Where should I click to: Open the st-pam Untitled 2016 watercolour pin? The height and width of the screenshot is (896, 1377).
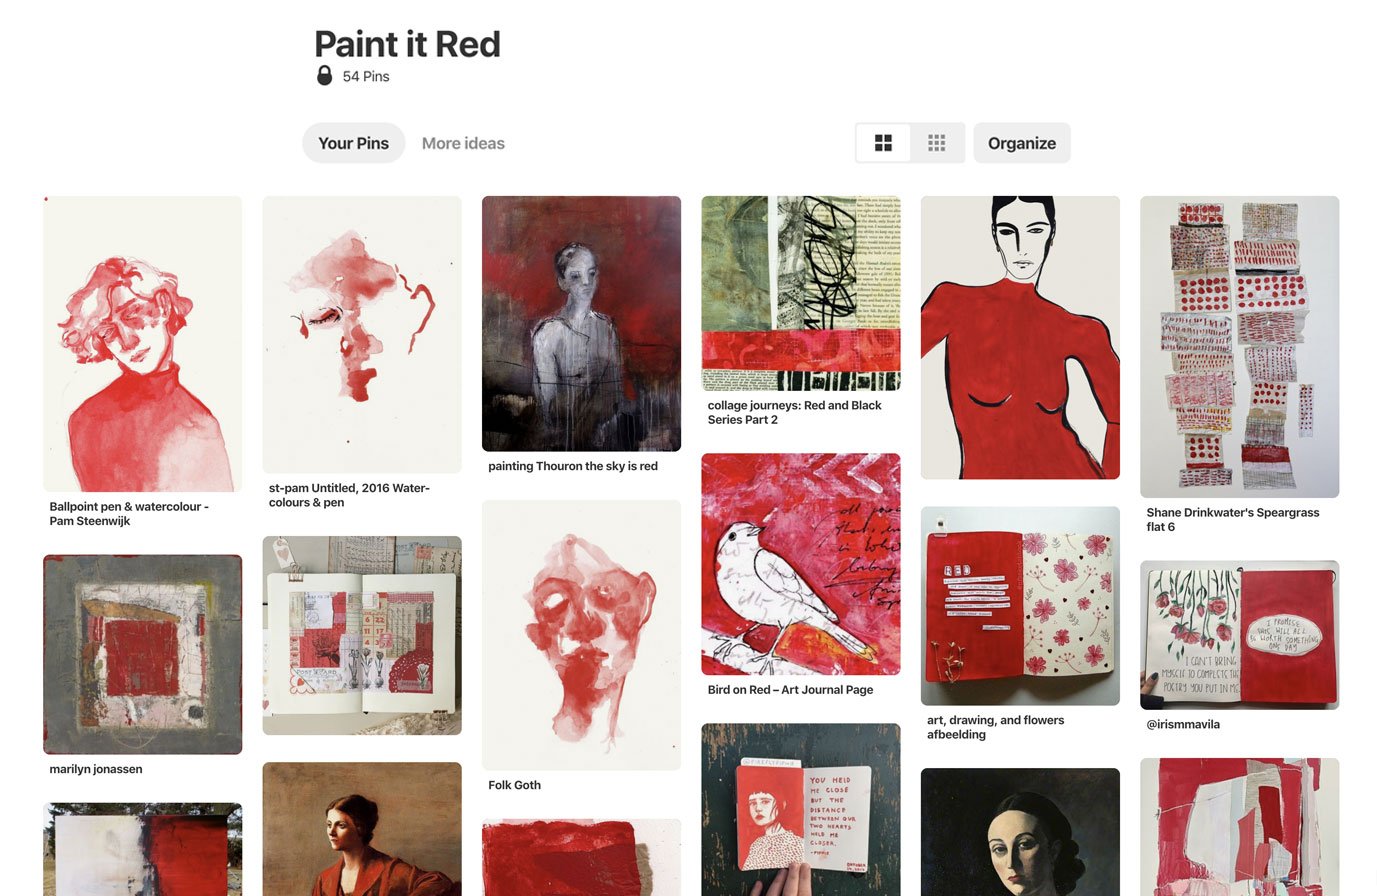[362, 335]
